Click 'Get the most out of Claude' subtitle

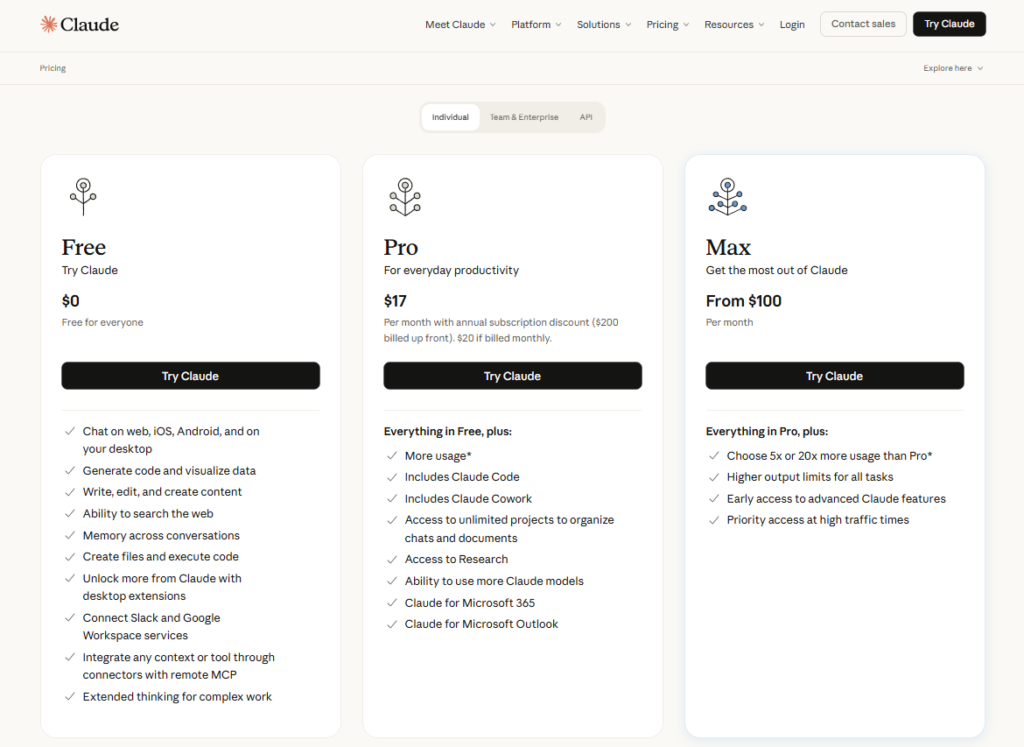[x=776, y=270]
